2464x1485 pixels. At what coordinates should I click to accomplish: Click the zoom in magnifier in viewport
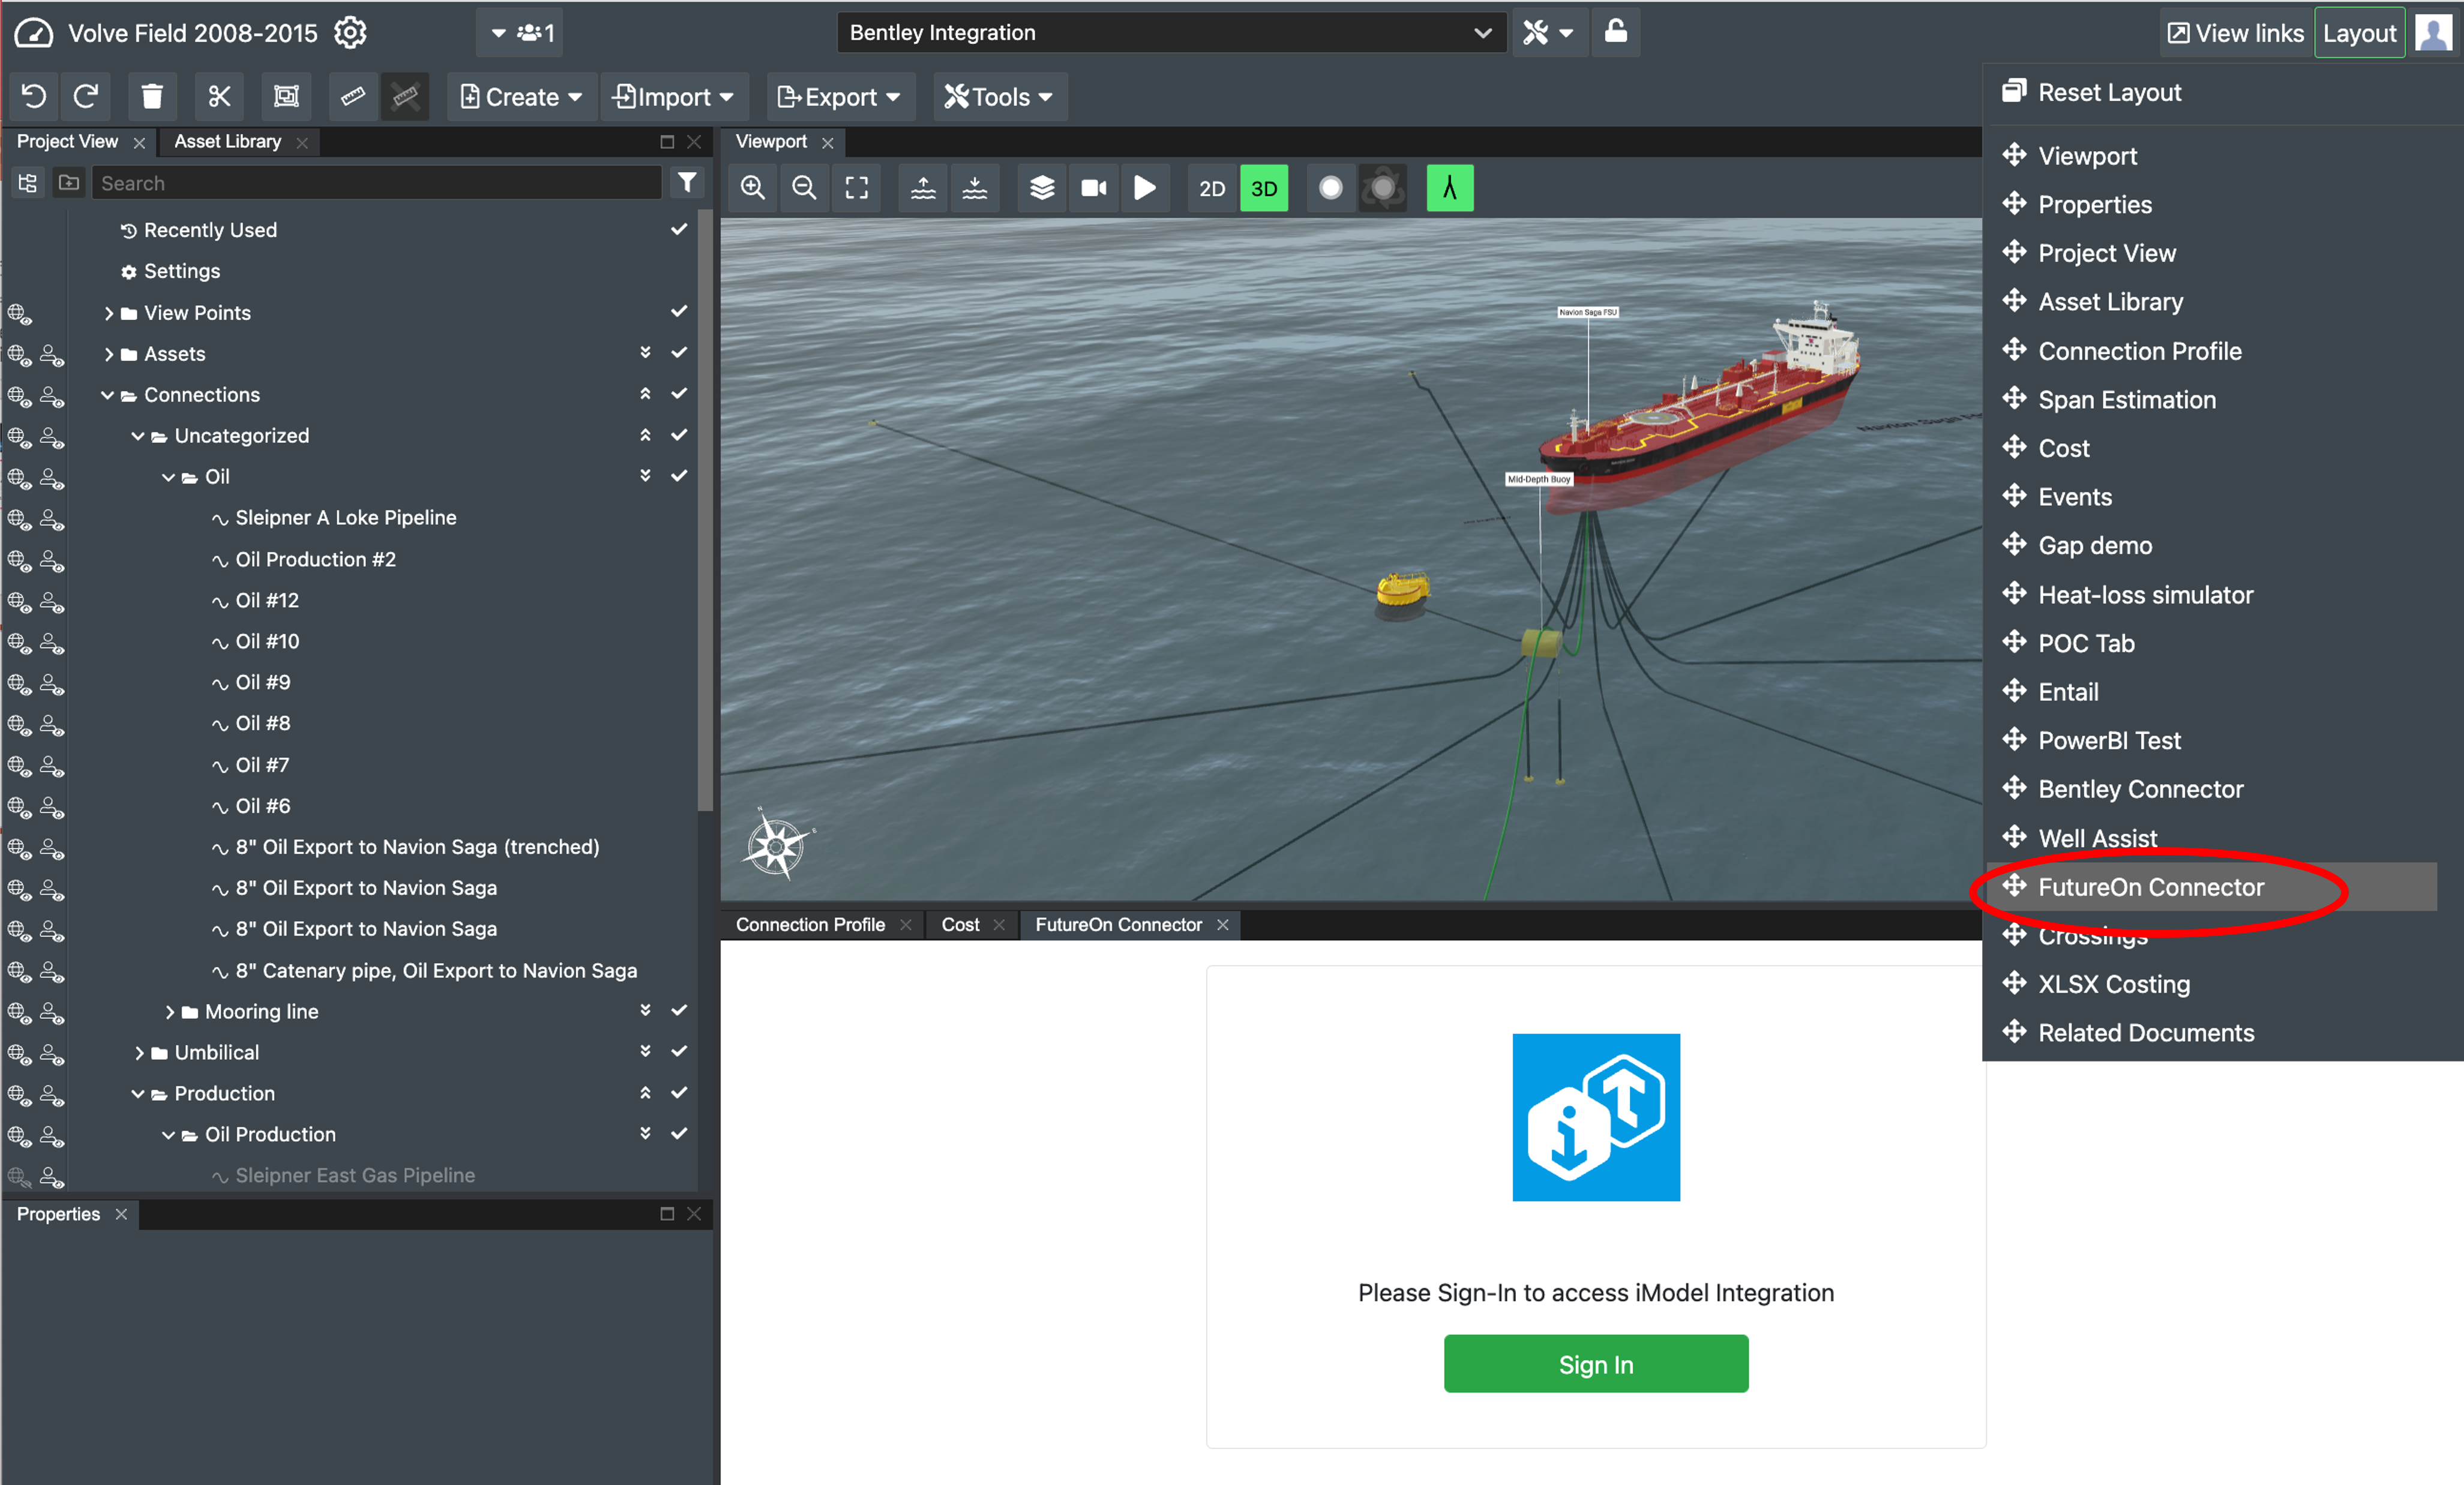click(x=753, y=188)
